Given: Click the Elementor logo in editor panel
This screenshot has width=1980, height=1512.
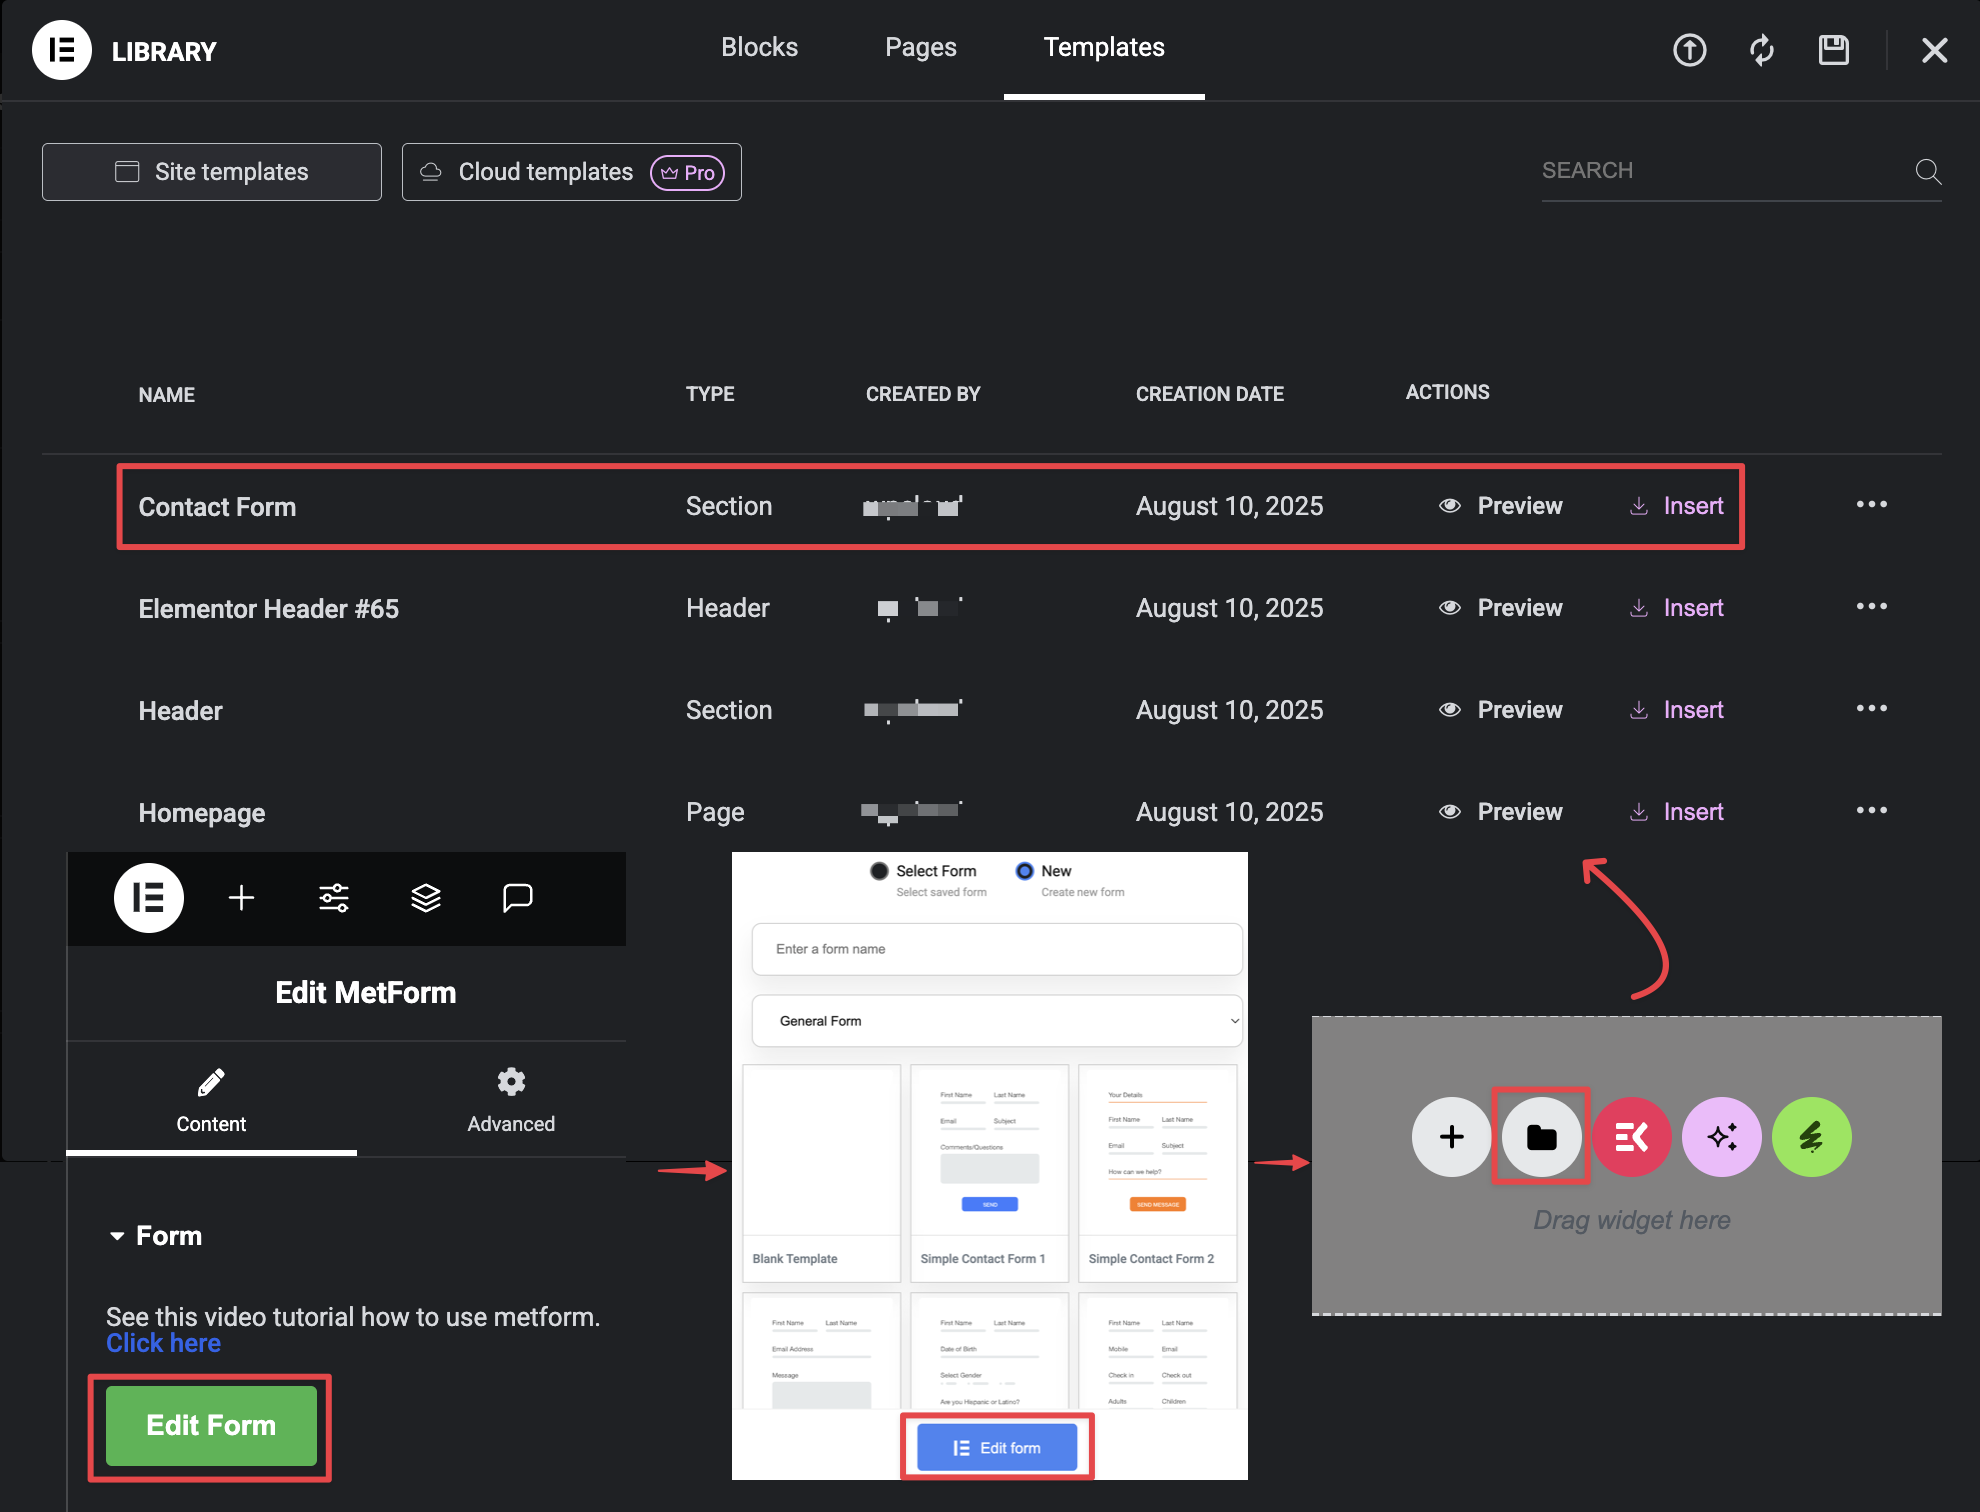Looking at the screenshot, I should (x=149, y=898).
